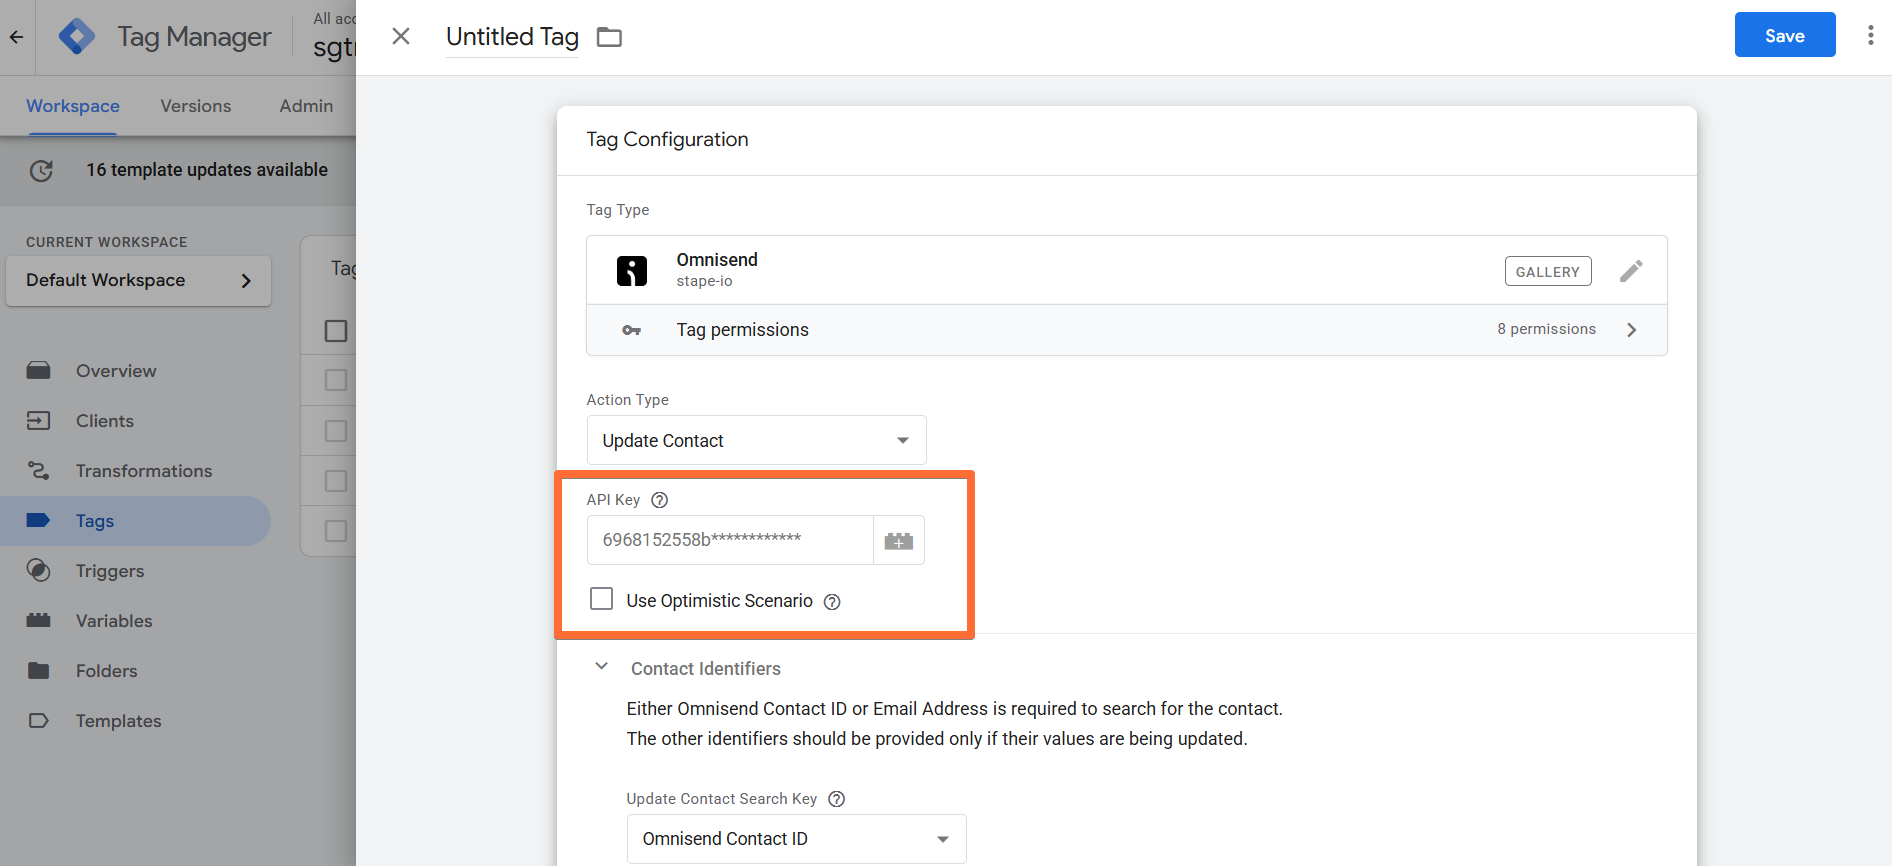Click the key icon for tag permissions

click(632, 330)
